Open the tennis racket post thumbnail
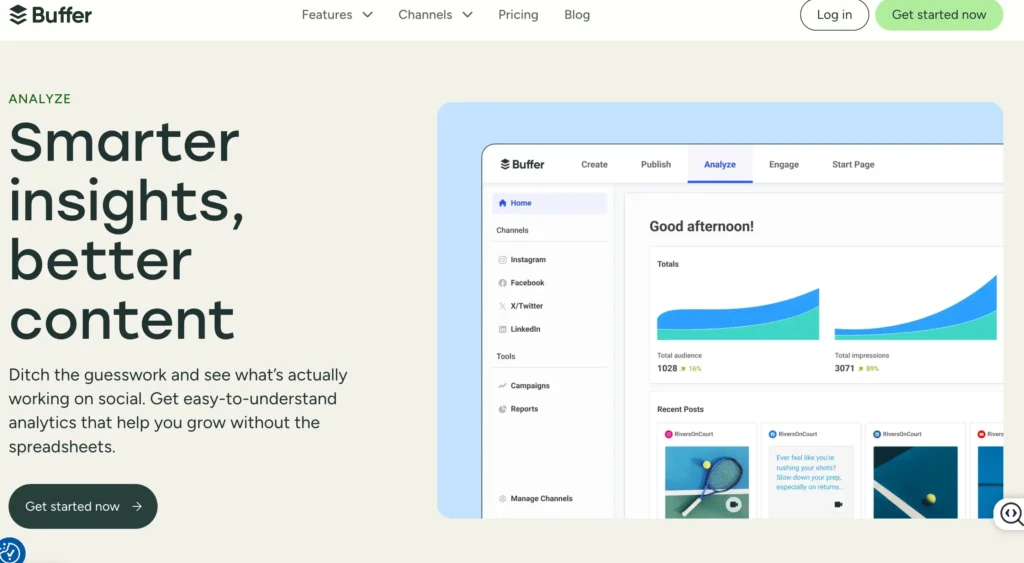Image resolution: width=1024 pixels, height=563 pixels. (707, 483)
